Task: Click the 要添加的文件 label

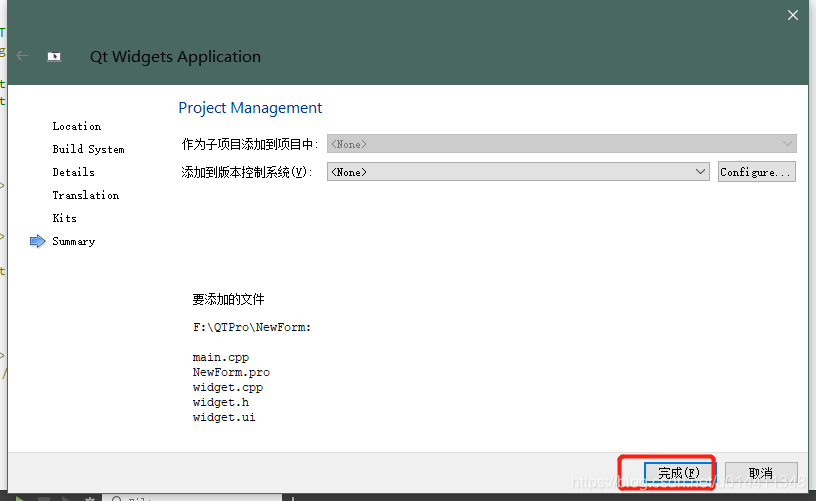Action: pyautogui.click(x=228, y=299)
